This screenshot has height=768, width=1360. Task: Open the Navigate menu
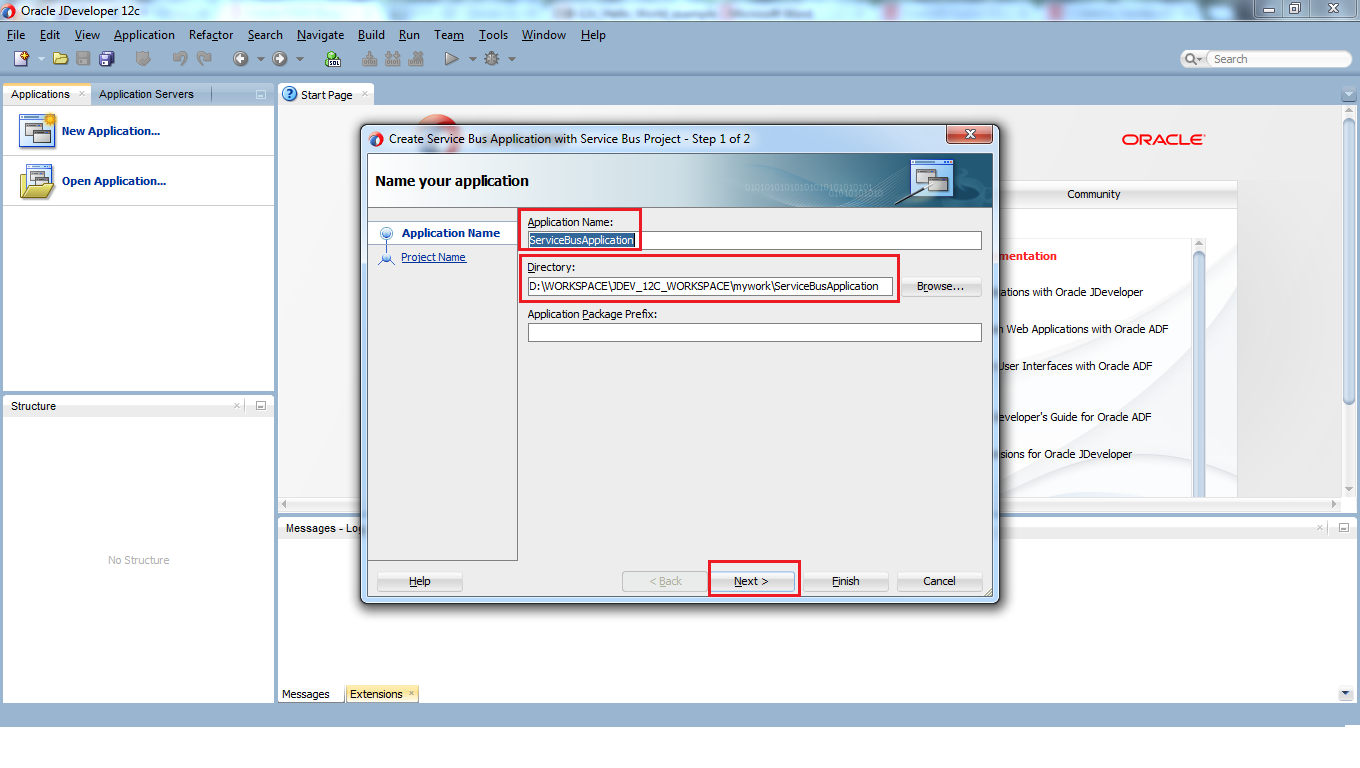320,35
